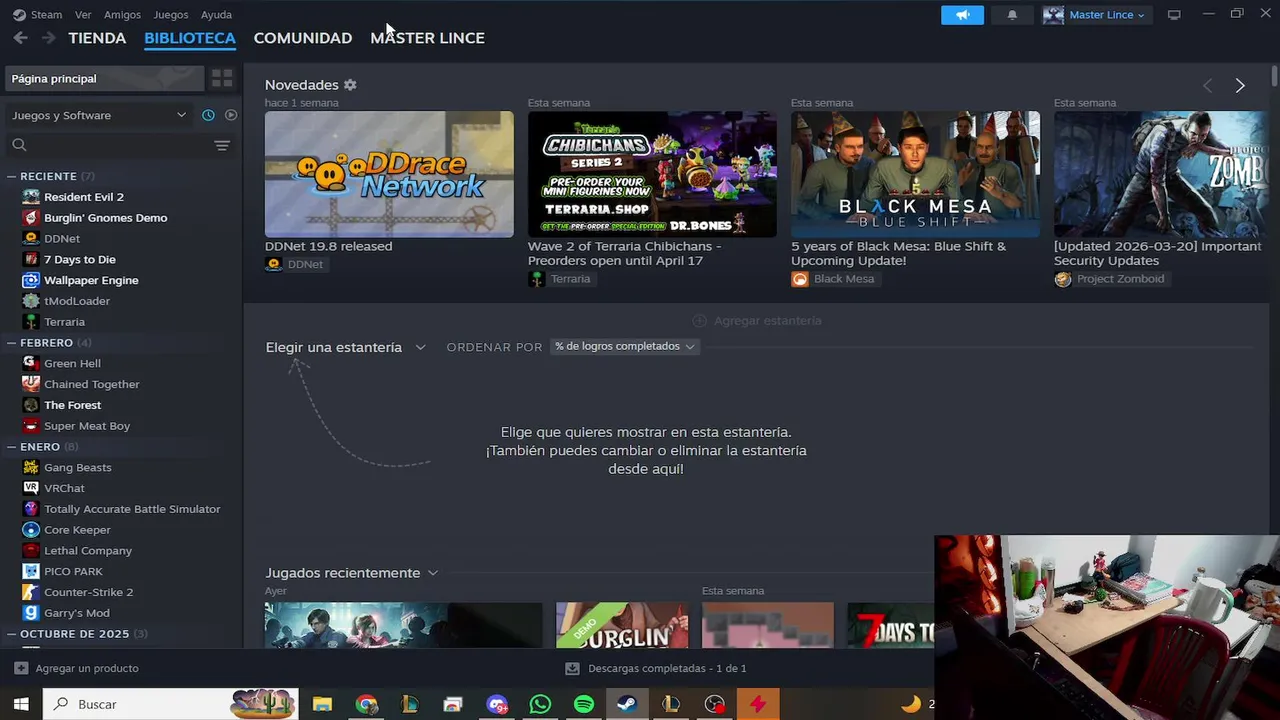Click the downloads icon in bottom bar
Viewport: 1280px width, 720px height.
click(x=572, y=668)
